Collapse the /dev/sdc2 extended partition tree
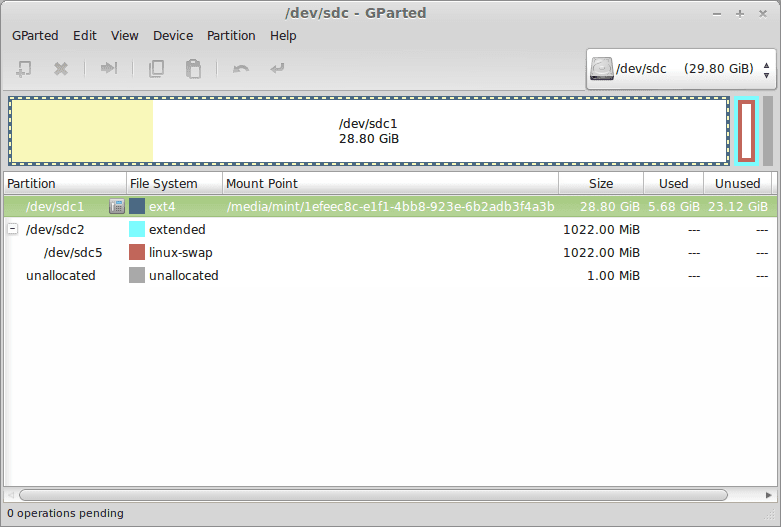781x527 pixels. pyautogui.click(x=13, y=229)
